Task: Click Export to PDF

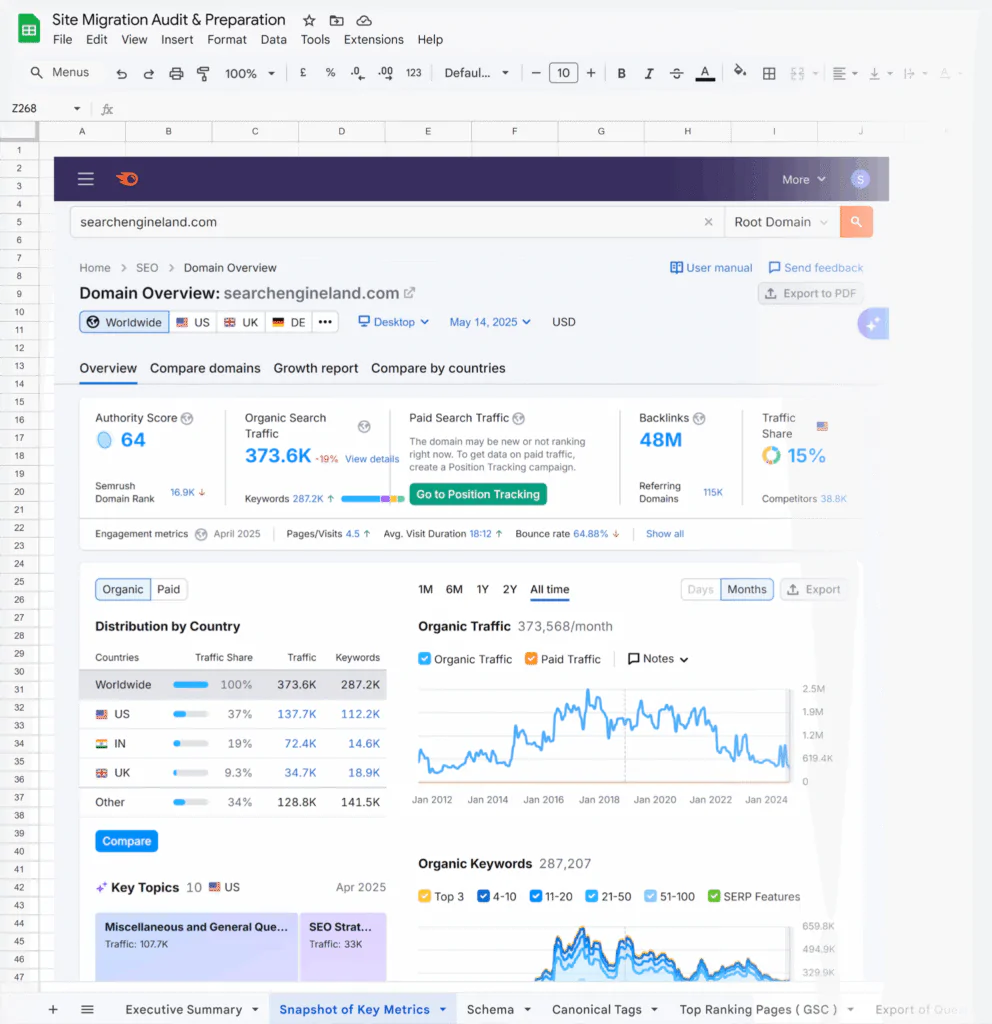Action: pyautogui.click(x=810, y=293)
